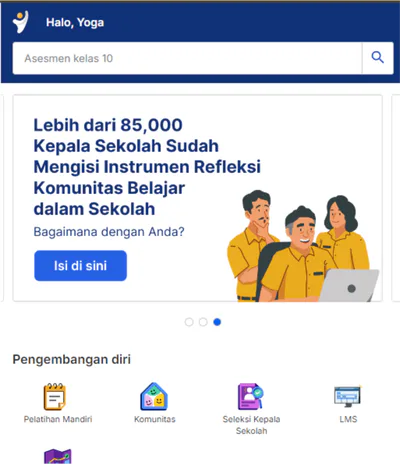The height and width of the screenshot is (464, 400).
Task: Click the "Komunitas" text label
Action: (155, 419)
